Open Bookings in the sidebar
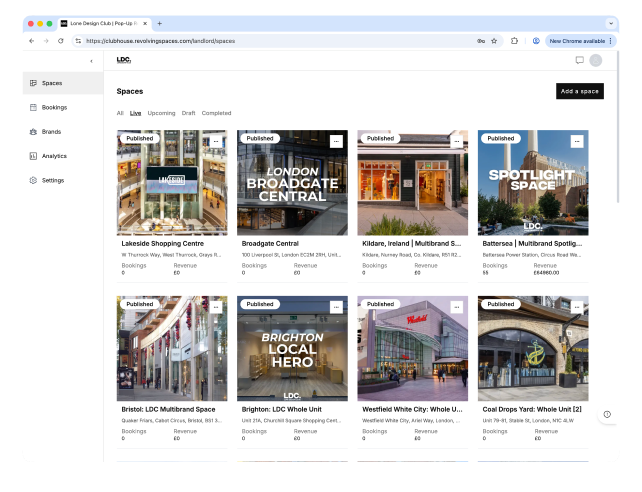 click(63, 107)
